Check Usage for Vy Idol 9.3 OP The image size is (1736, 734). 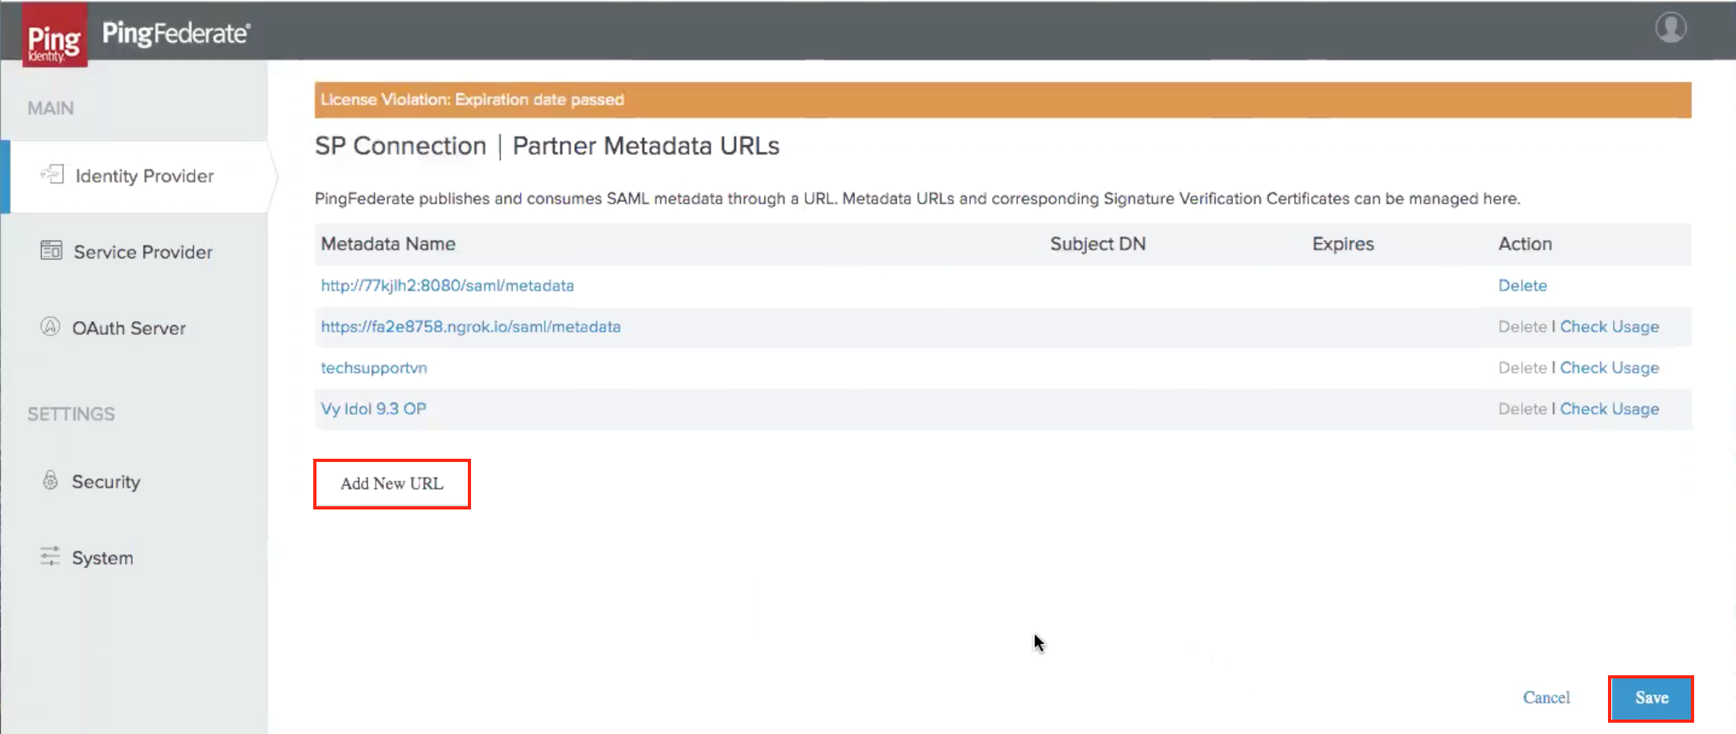(x=1609, y=409)
